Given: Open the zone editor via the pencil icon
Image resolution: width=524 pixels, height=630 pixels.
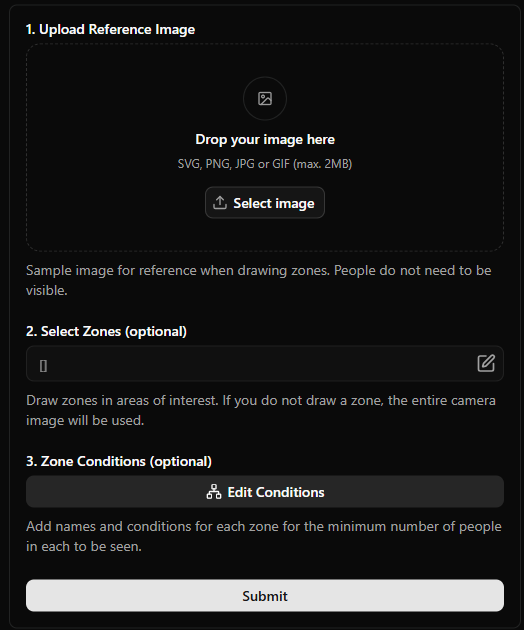Looking at the screenshot, I should tap(486, 363).
